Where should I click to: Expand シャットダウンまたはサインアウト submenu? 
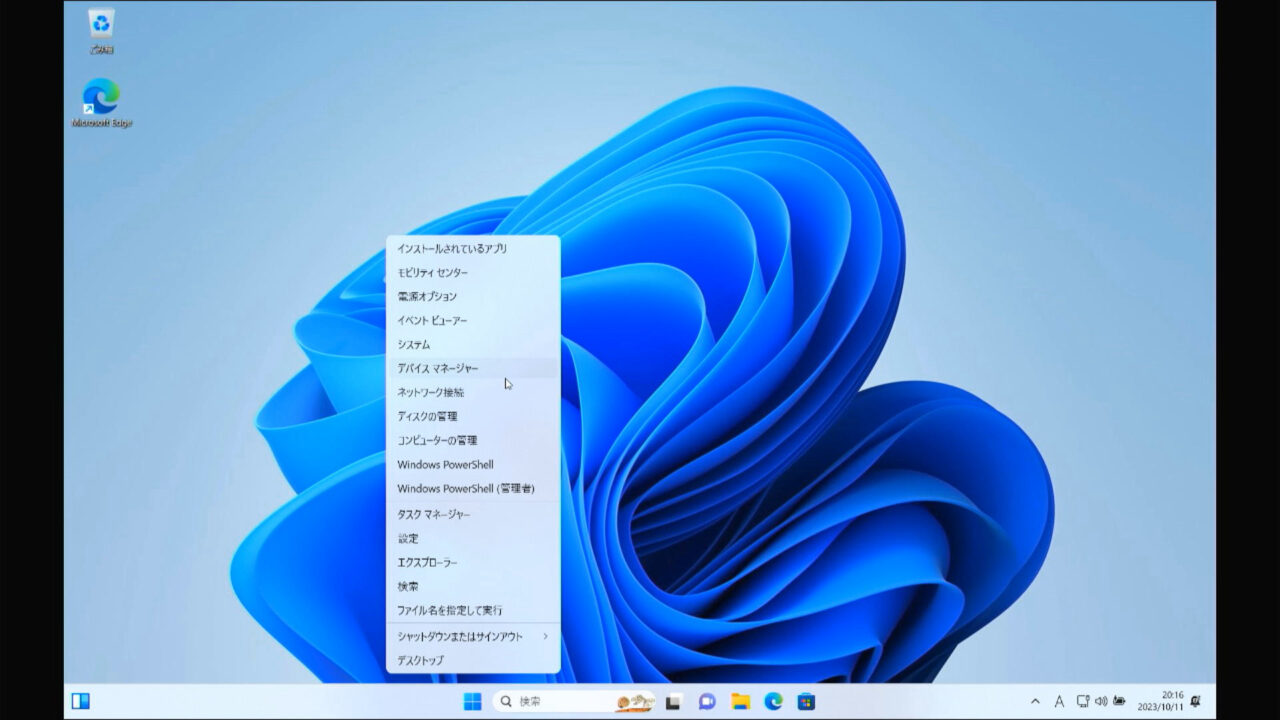(473, 636)
